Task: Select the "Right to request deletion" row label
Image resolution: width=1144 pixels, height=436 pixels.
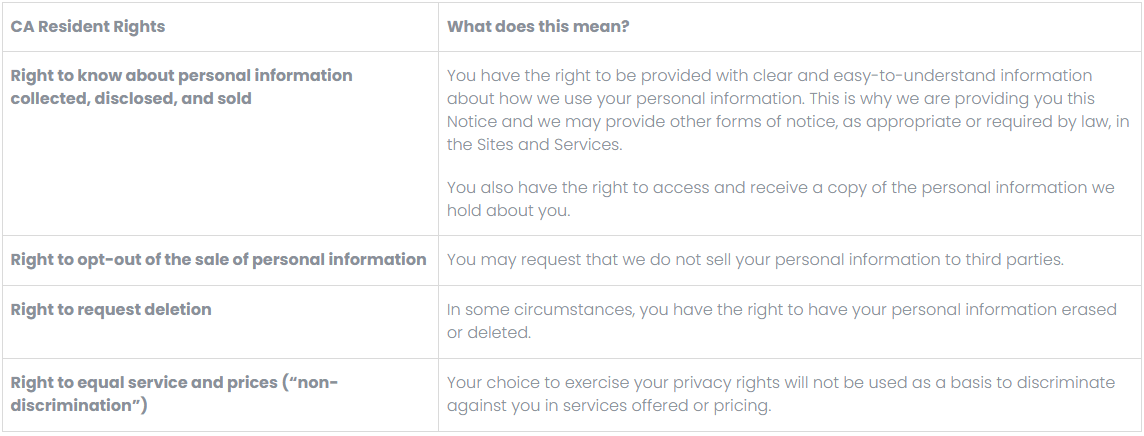Action: [x=111, y=310]
